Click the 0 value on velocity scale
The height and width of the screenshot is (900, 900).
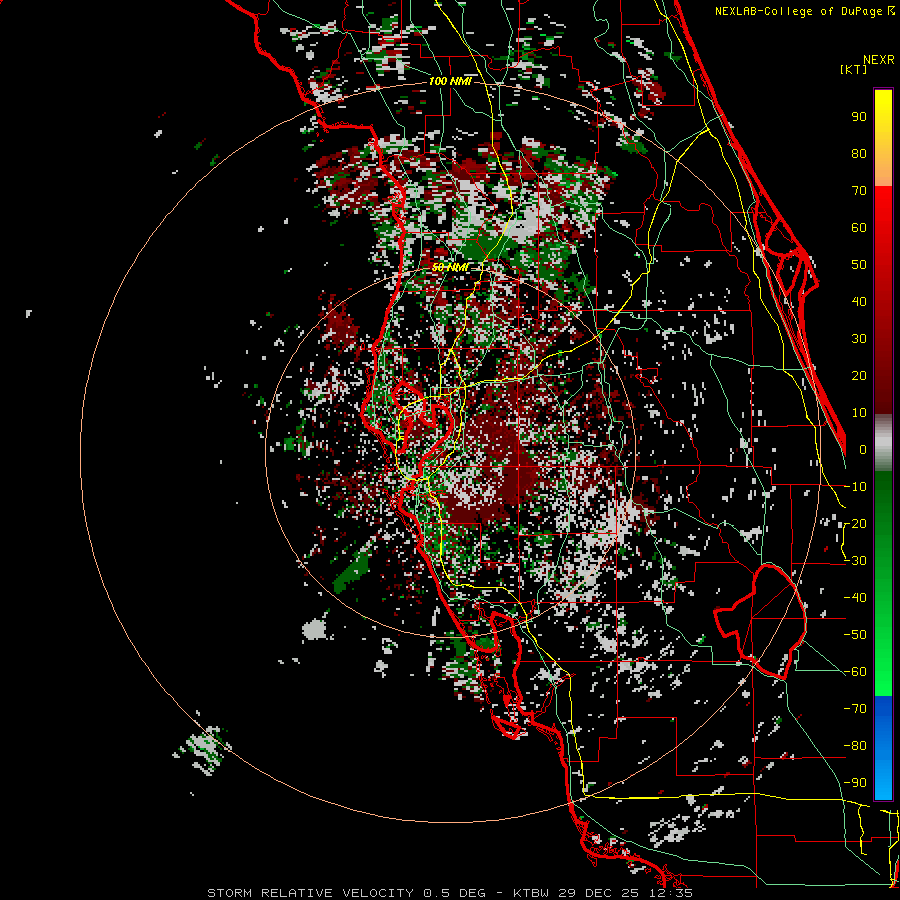(x=863, y=450)
